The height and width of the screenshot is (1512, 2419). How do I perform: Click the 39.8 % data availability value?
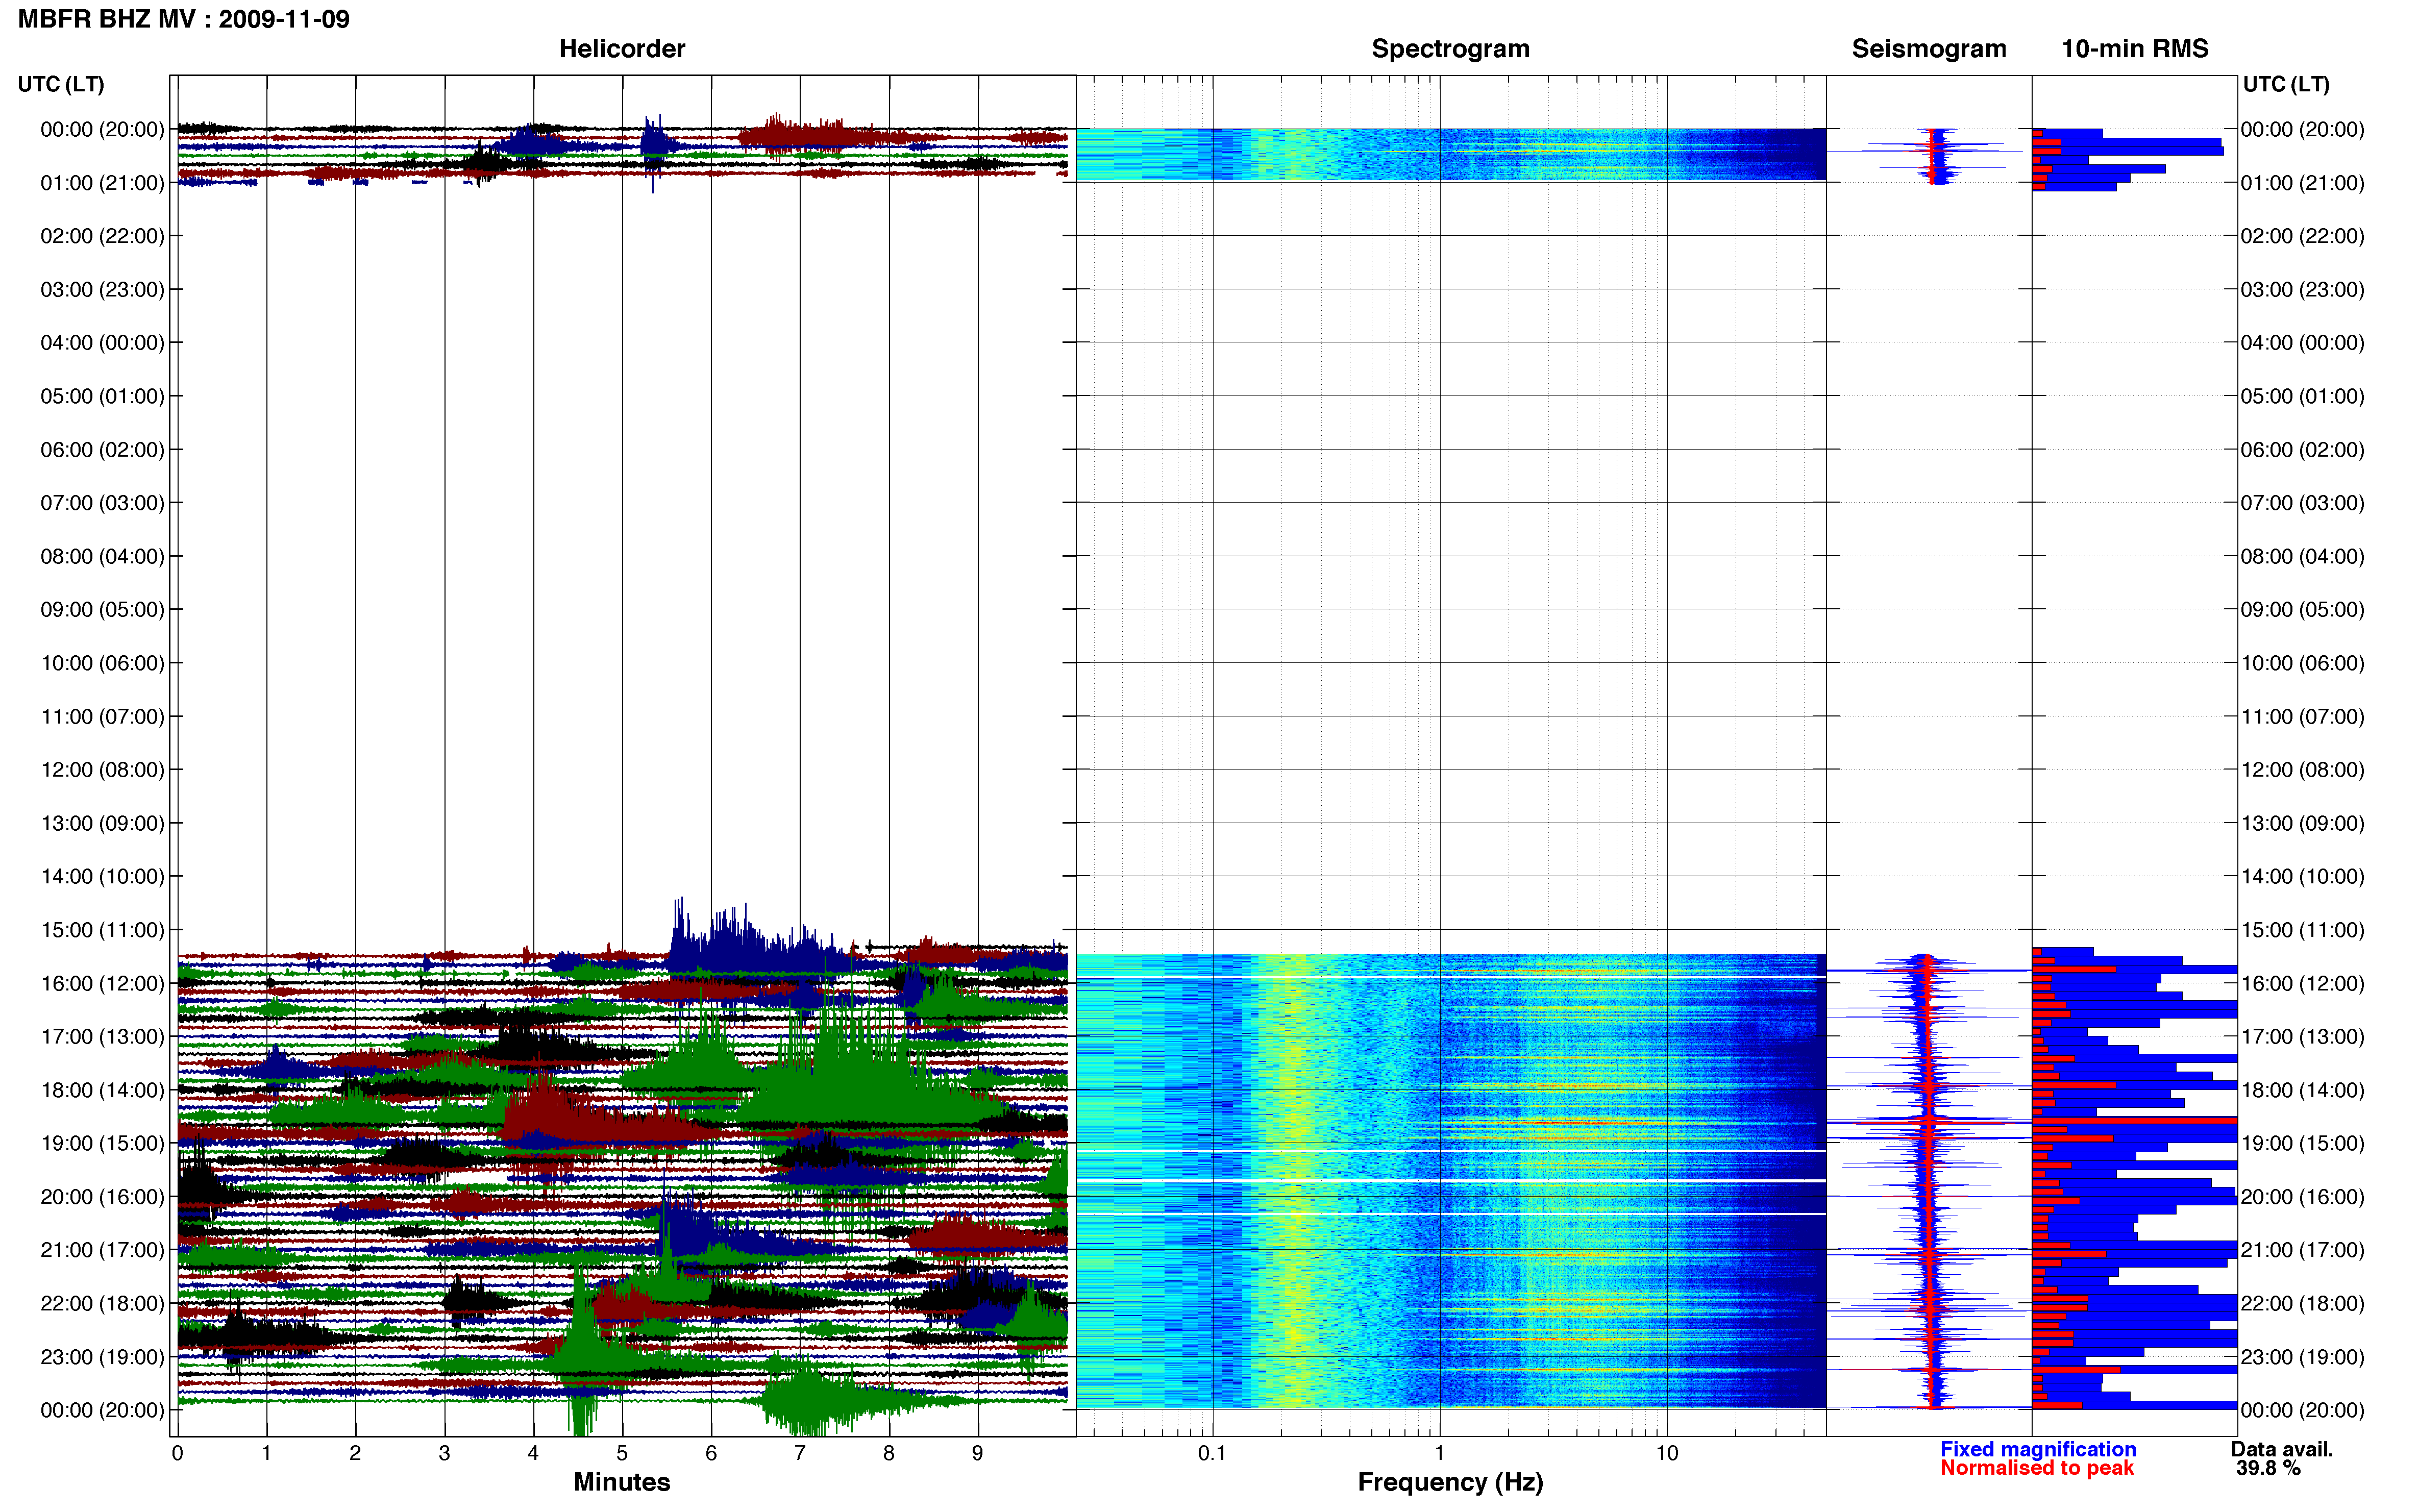(x=2268, y=1468)
